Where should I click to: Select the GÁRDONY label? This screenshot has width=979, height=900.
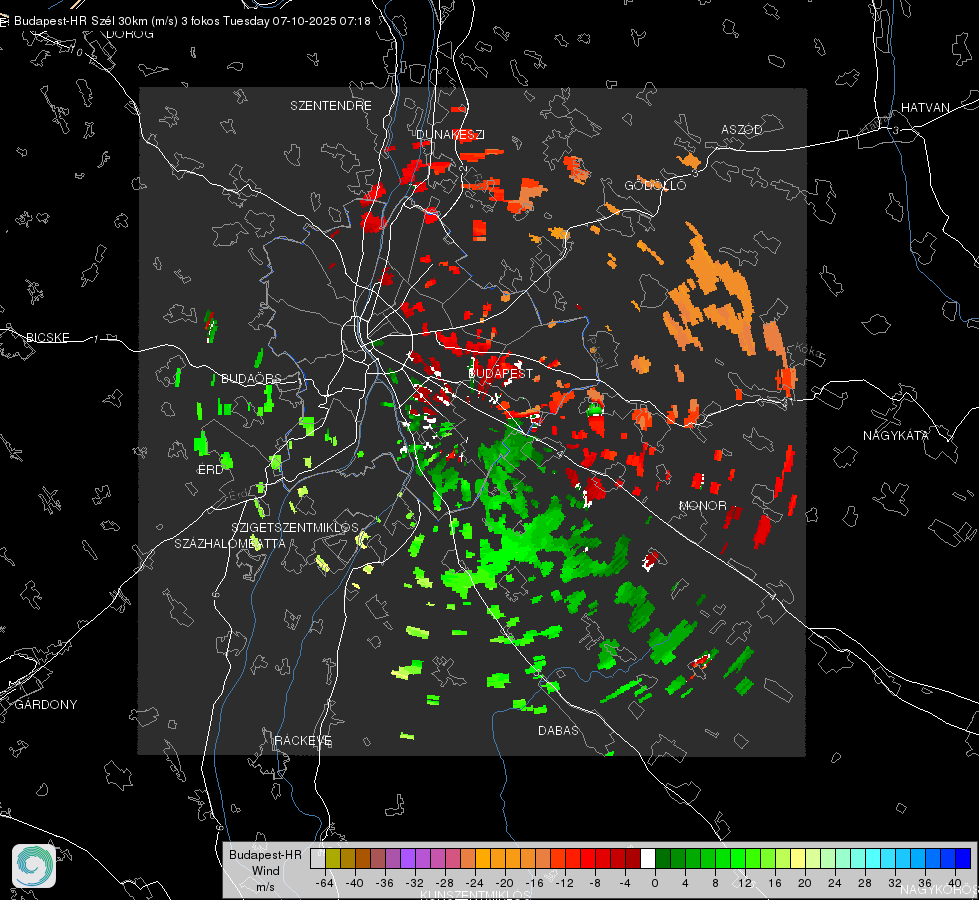tap(46, 705)
